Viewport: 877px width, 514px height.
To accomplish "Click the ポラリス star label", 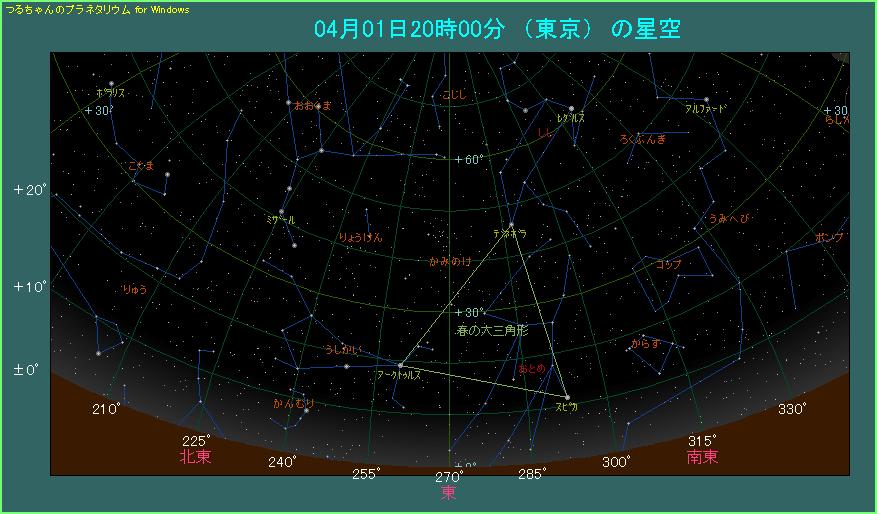I will point(110,93).
